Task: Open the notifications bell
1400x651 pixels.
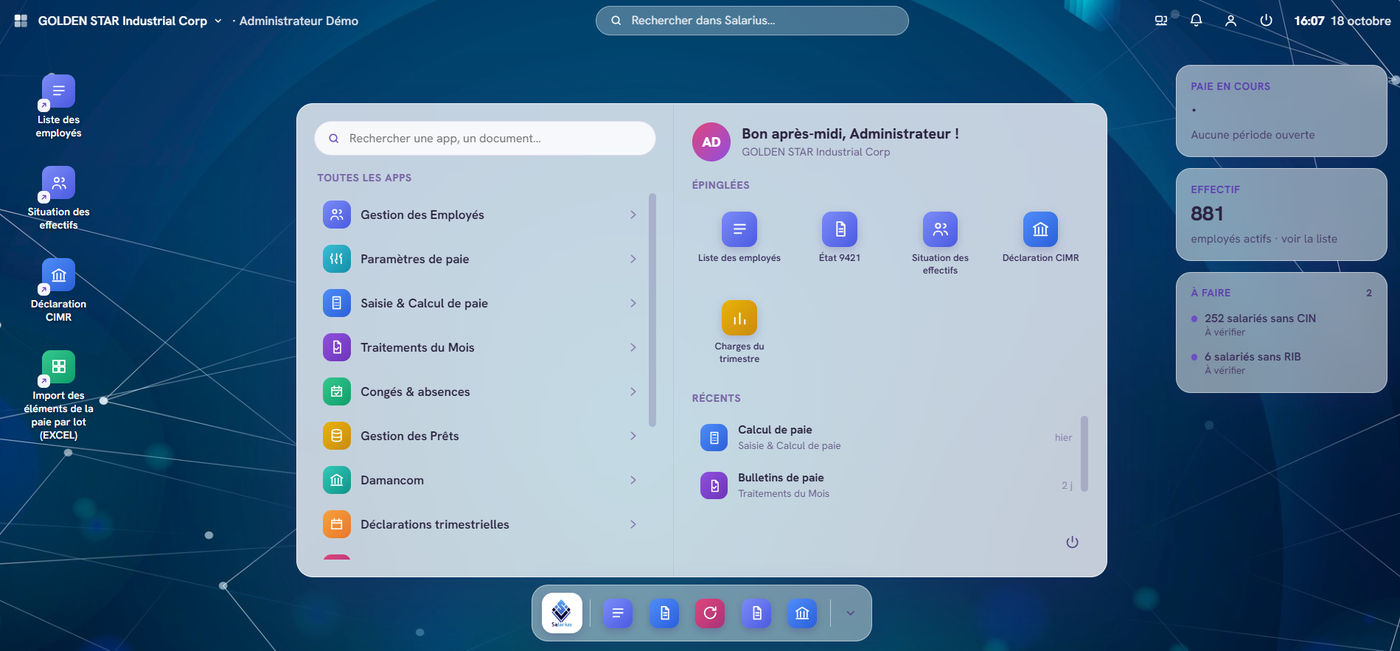Action: pyautogui.click(x=1196, y=20)
